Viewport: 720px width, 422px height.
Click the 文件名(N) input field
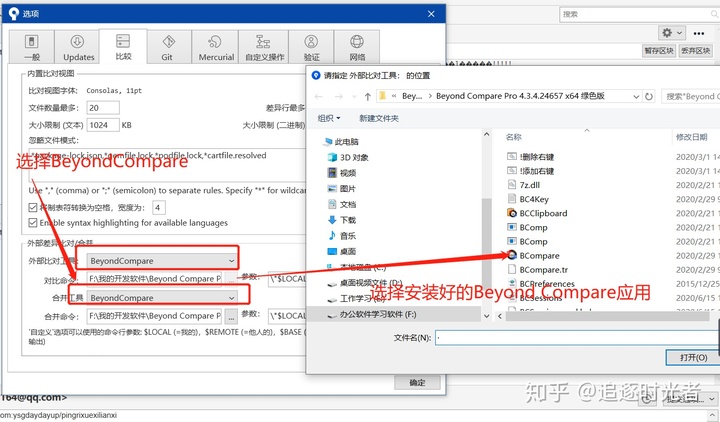[x=578, y=338]
